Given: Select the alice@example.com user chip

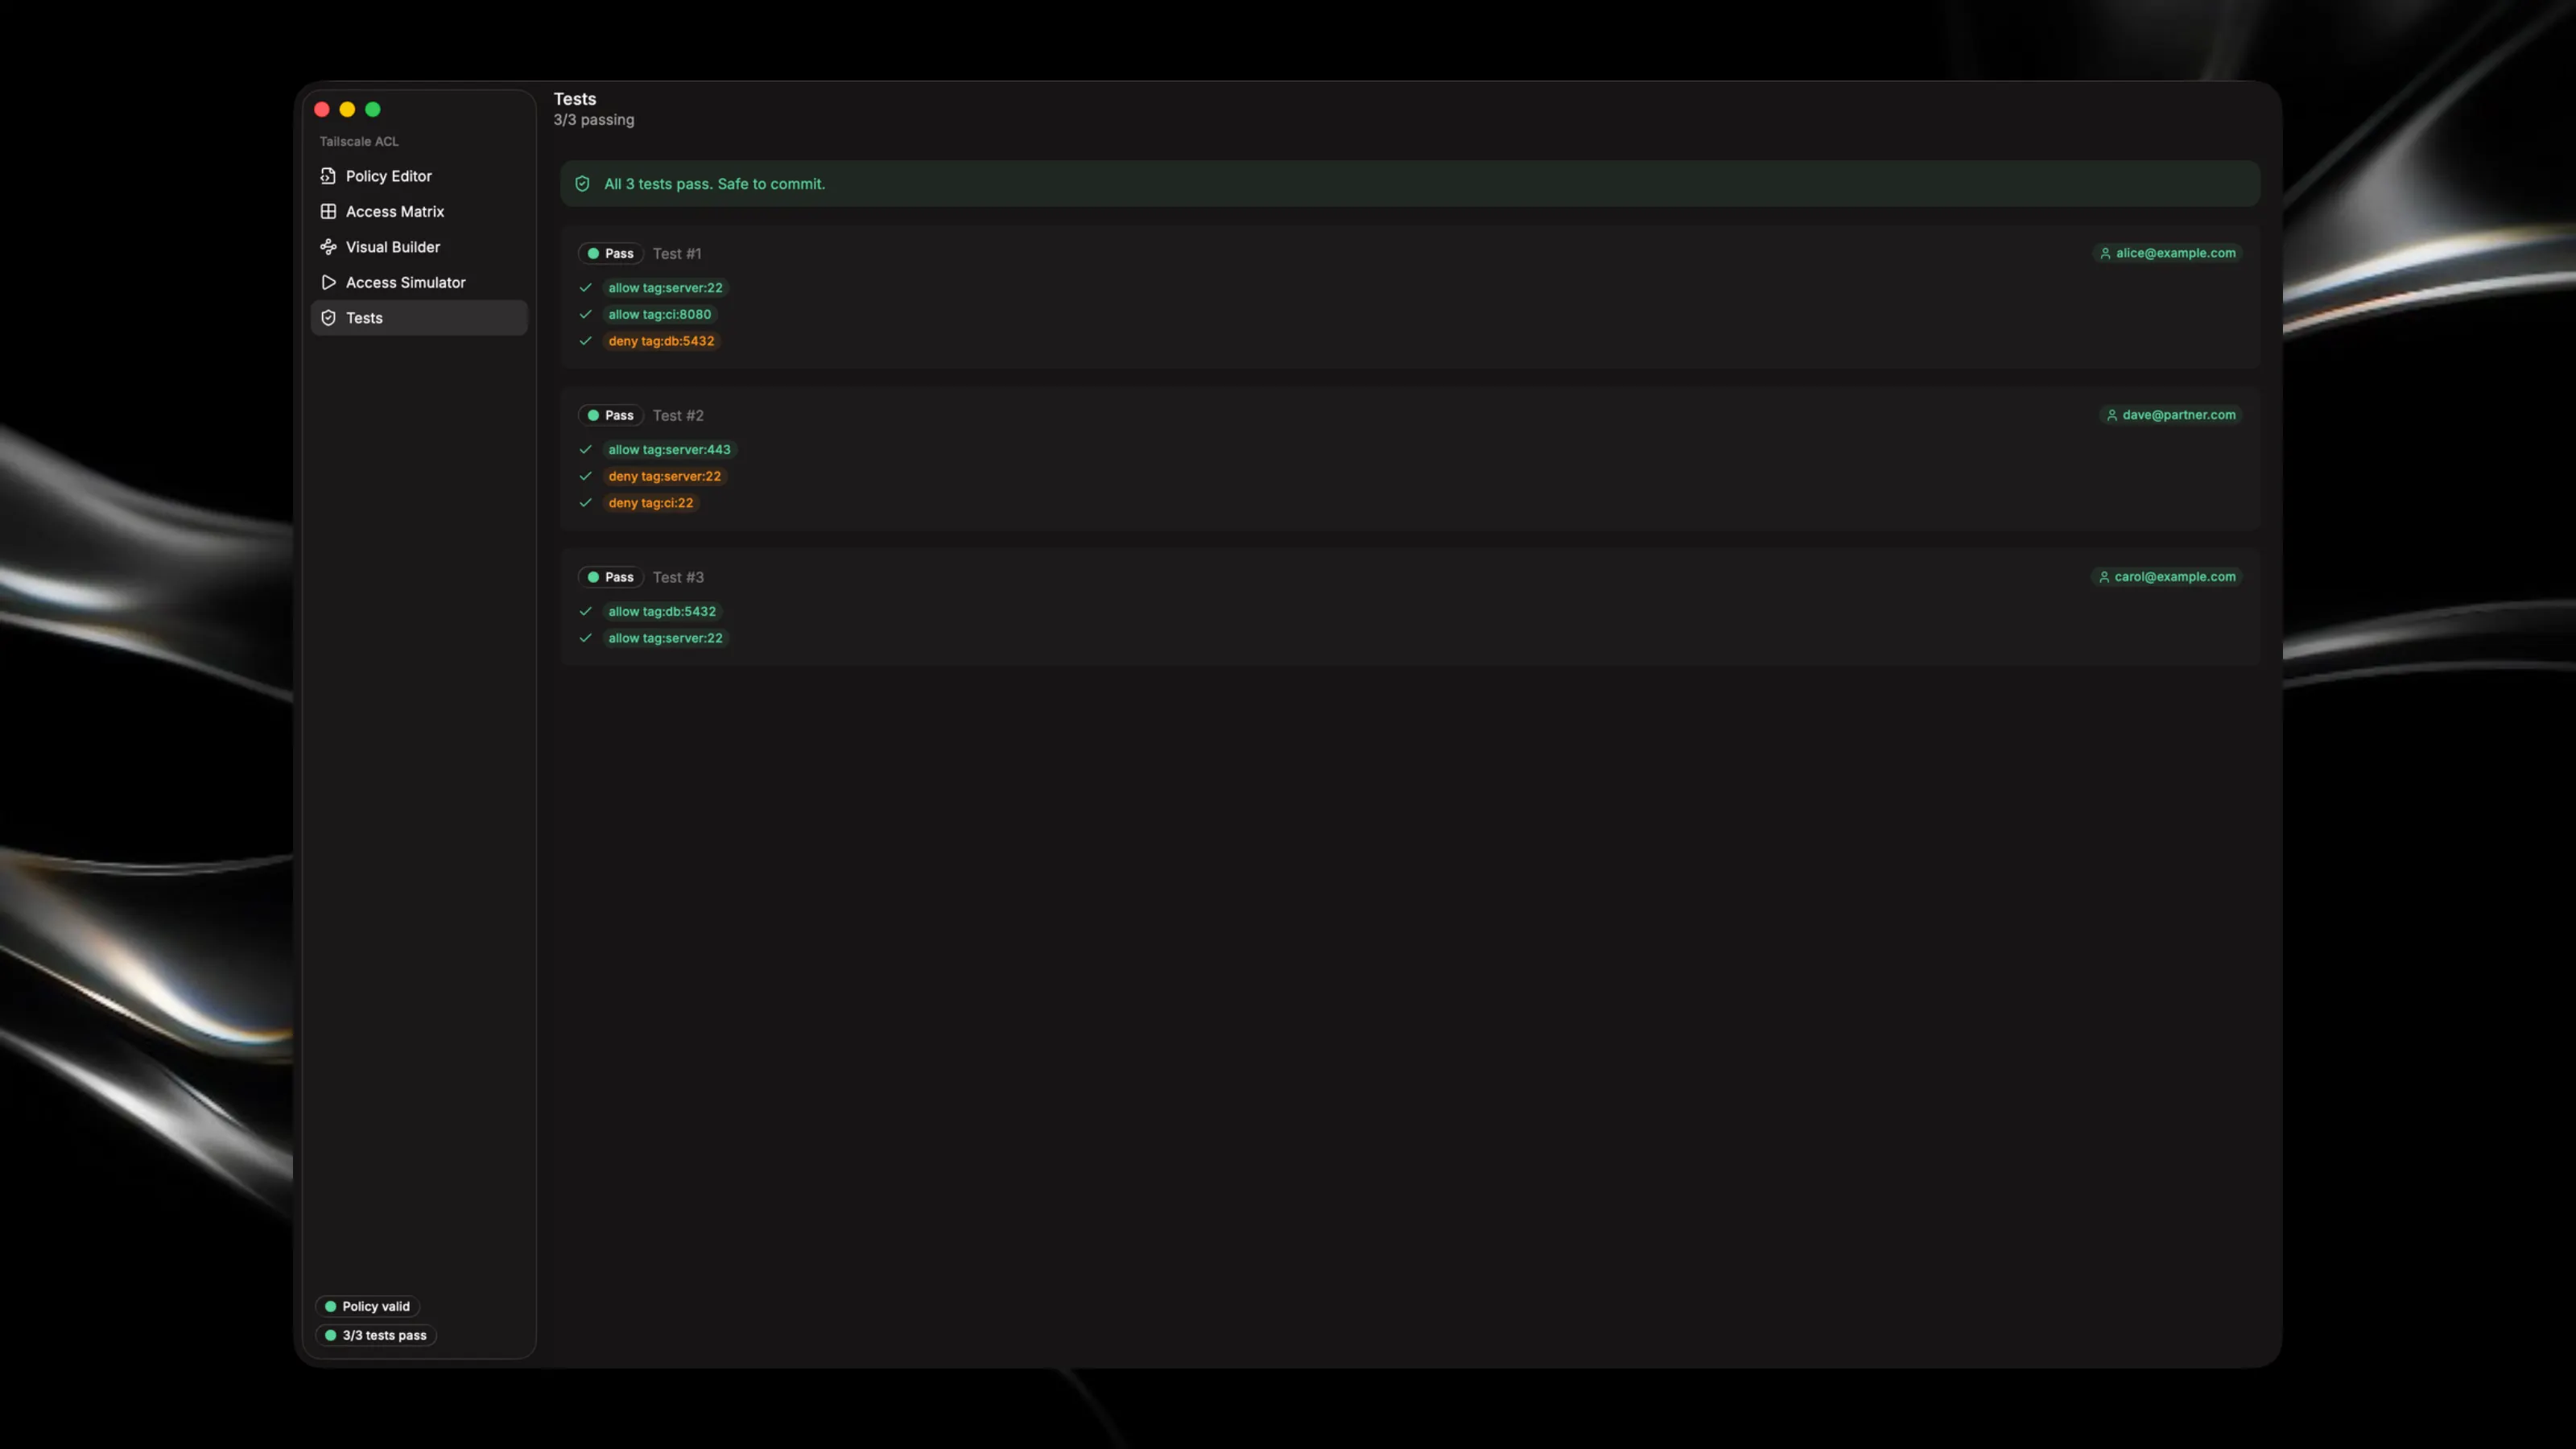Looking at the screenshot, I should (2166, 253).
